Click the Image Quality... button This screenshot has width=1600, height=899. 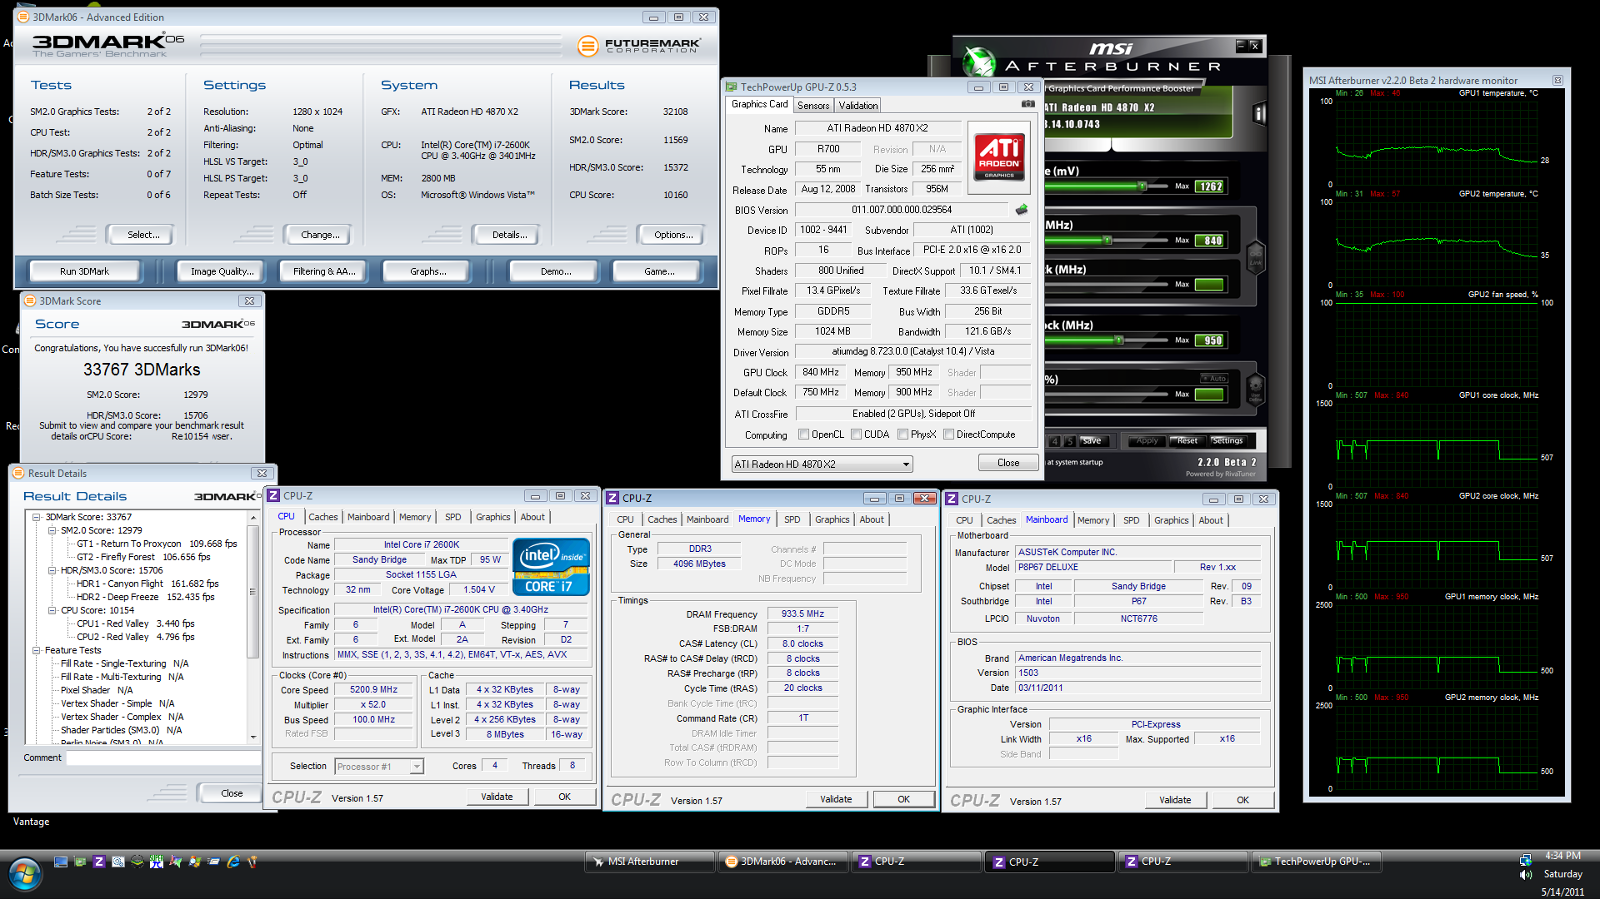point(221,271)
